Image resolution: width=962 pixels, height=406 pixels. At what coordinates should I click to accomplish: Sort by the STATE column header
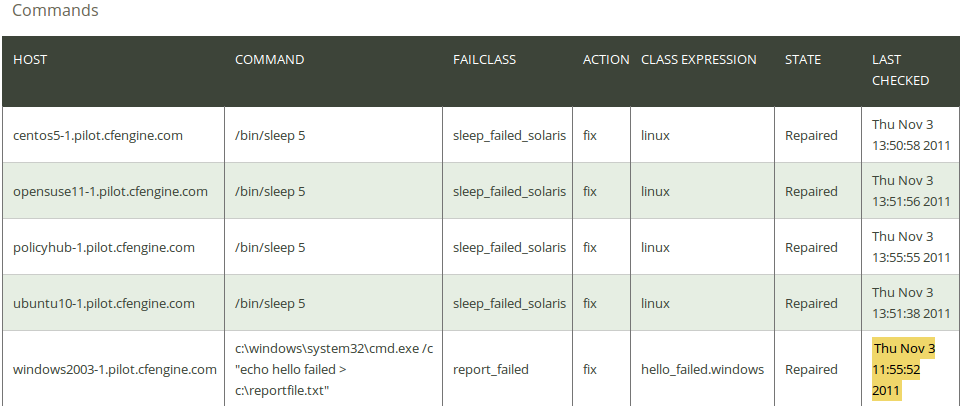coord(802,59)
